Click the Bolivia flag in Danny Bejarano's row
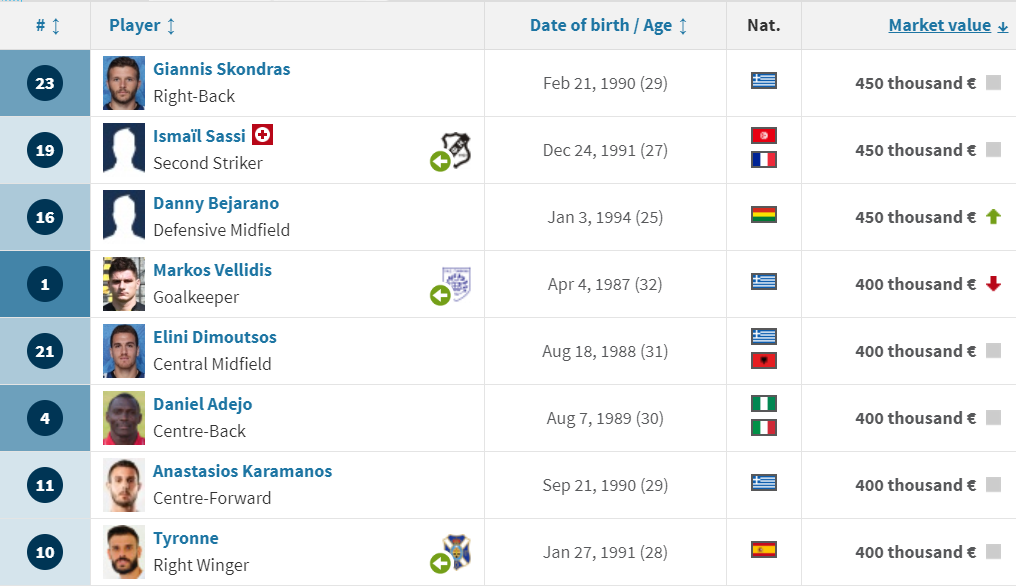Screen dimensions: 1016x586 click(764, 215)
